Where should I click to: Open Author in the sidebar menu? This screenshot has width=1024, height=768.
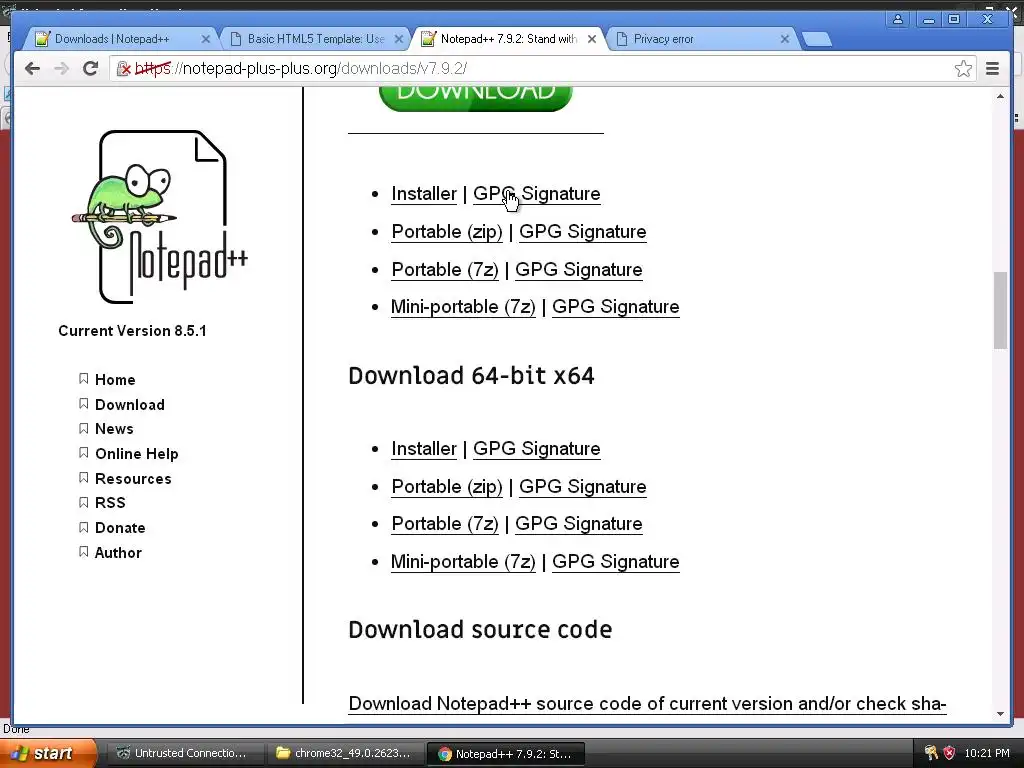118,553
